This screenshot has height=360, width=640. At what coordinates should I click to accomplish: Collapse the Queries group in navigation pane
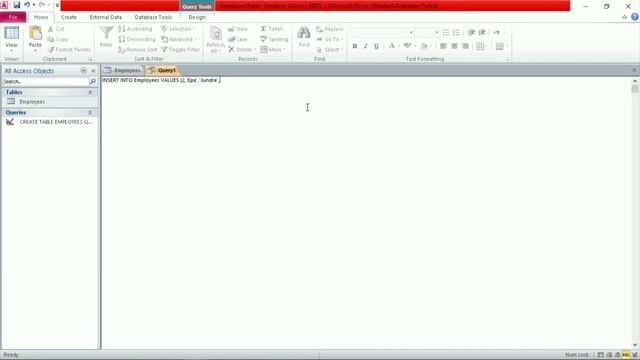(x=90, y=112)
